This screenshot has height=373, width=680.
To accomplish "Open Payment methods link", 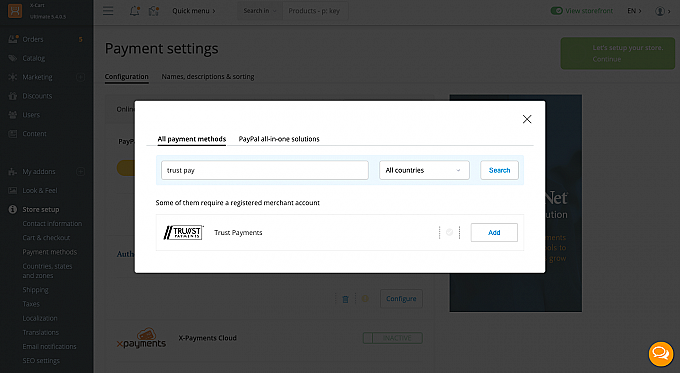I will pyautogui.click(x=49, y=252).
